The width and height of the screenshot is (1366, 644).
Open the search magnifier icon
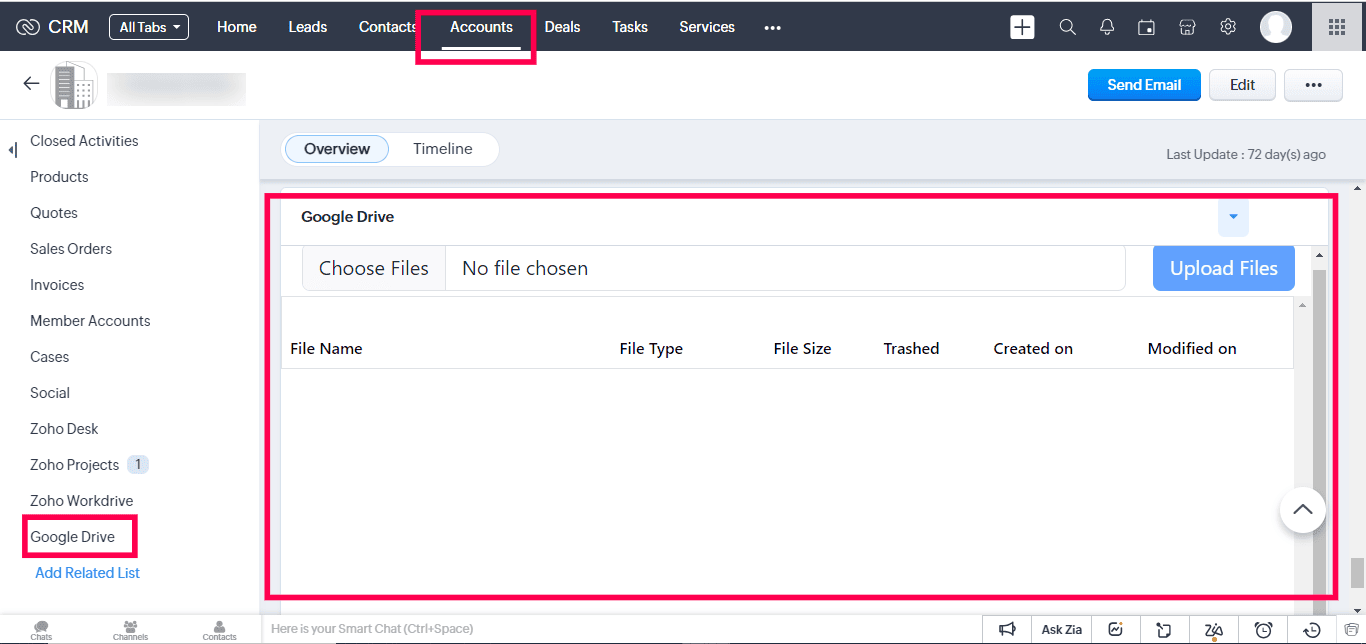pyautogui.click(x=1068, y=27)
